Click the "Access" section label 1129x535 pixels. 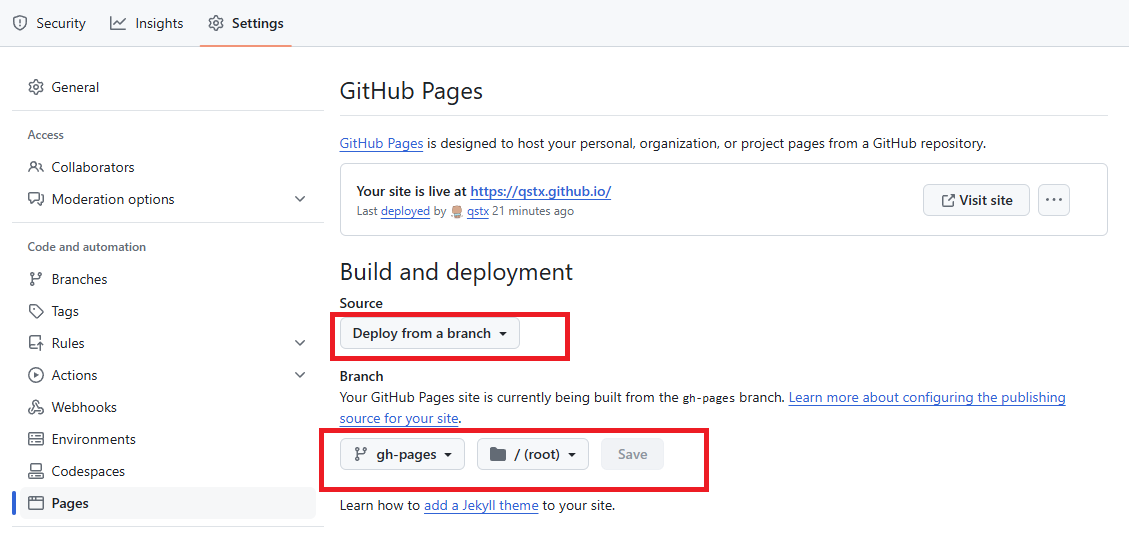pos(45,135)
